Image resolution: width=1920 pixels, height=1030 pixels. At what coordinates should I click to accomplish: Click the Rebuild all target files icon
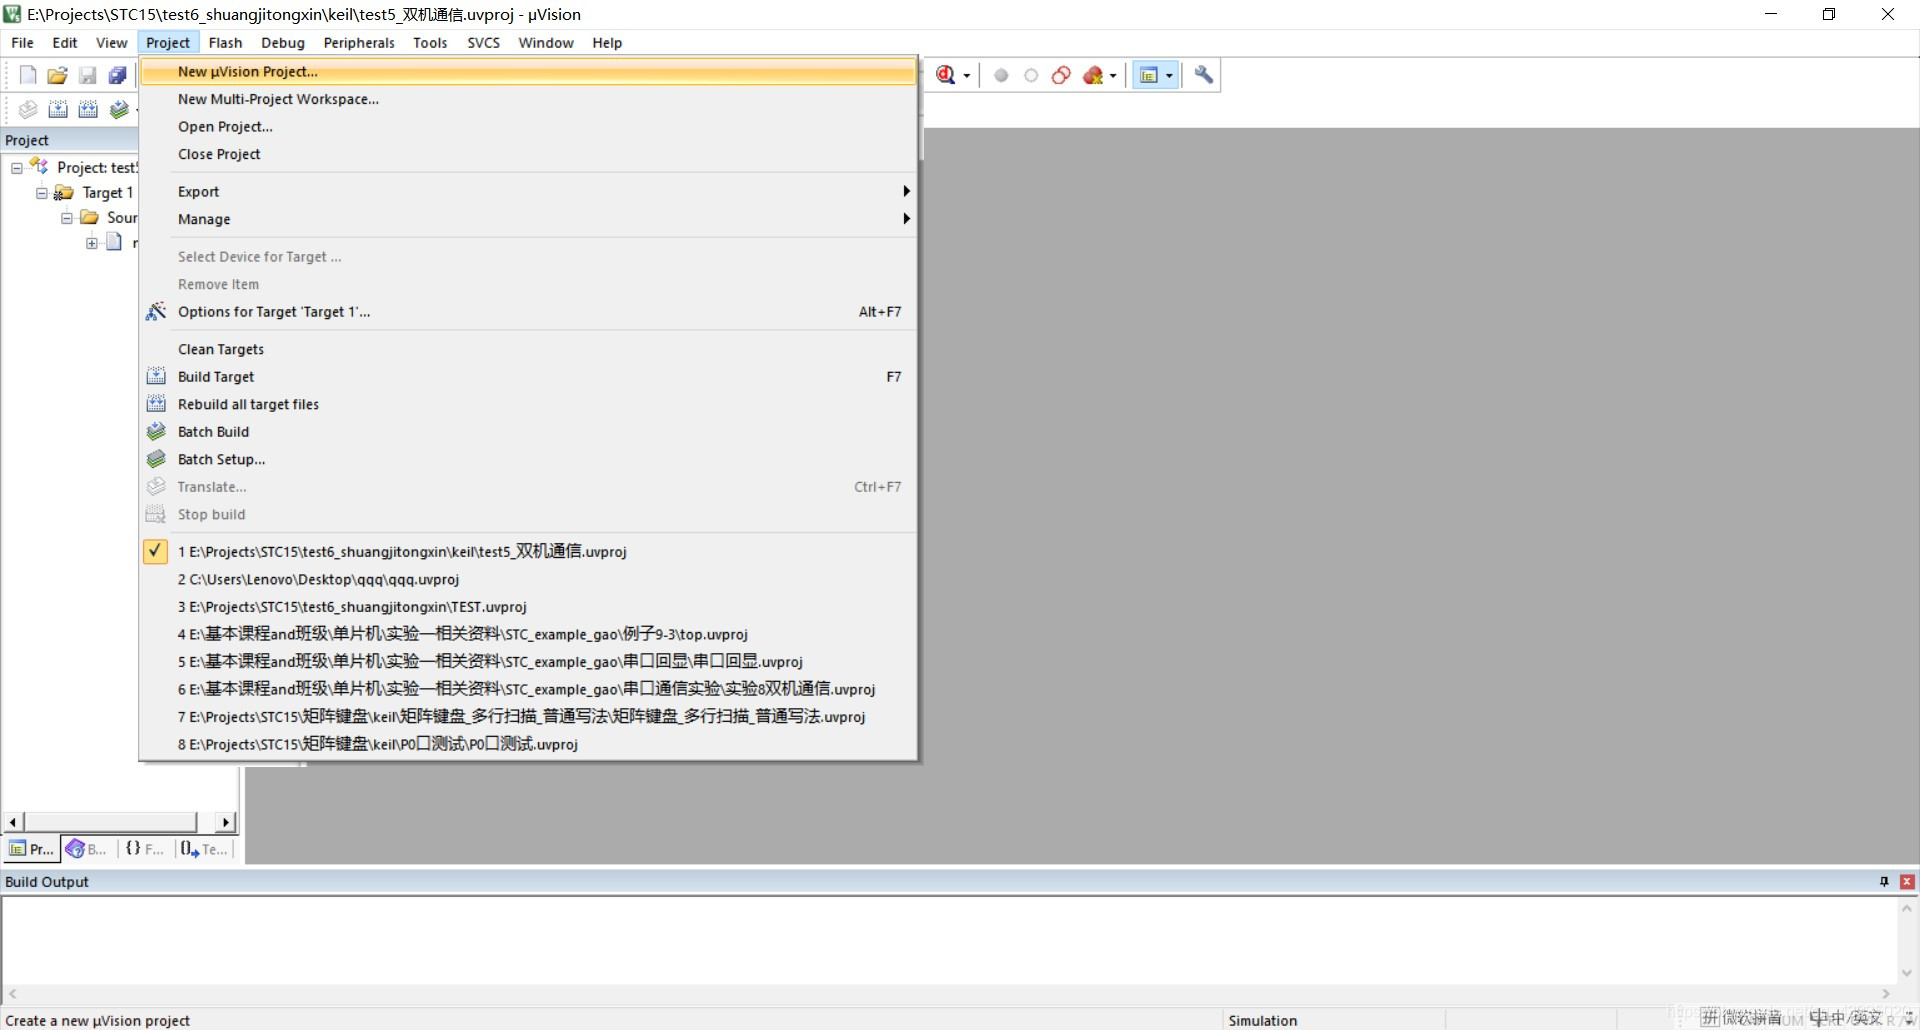tap(156, 404)
